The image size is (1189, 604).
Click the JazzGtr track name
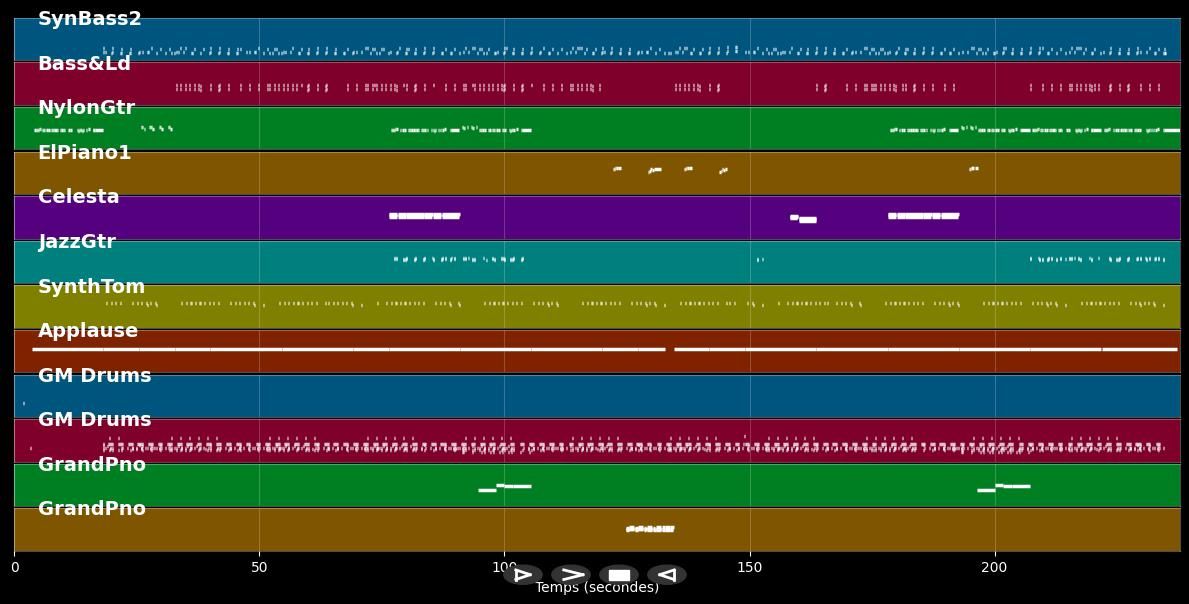pos(77,242)
